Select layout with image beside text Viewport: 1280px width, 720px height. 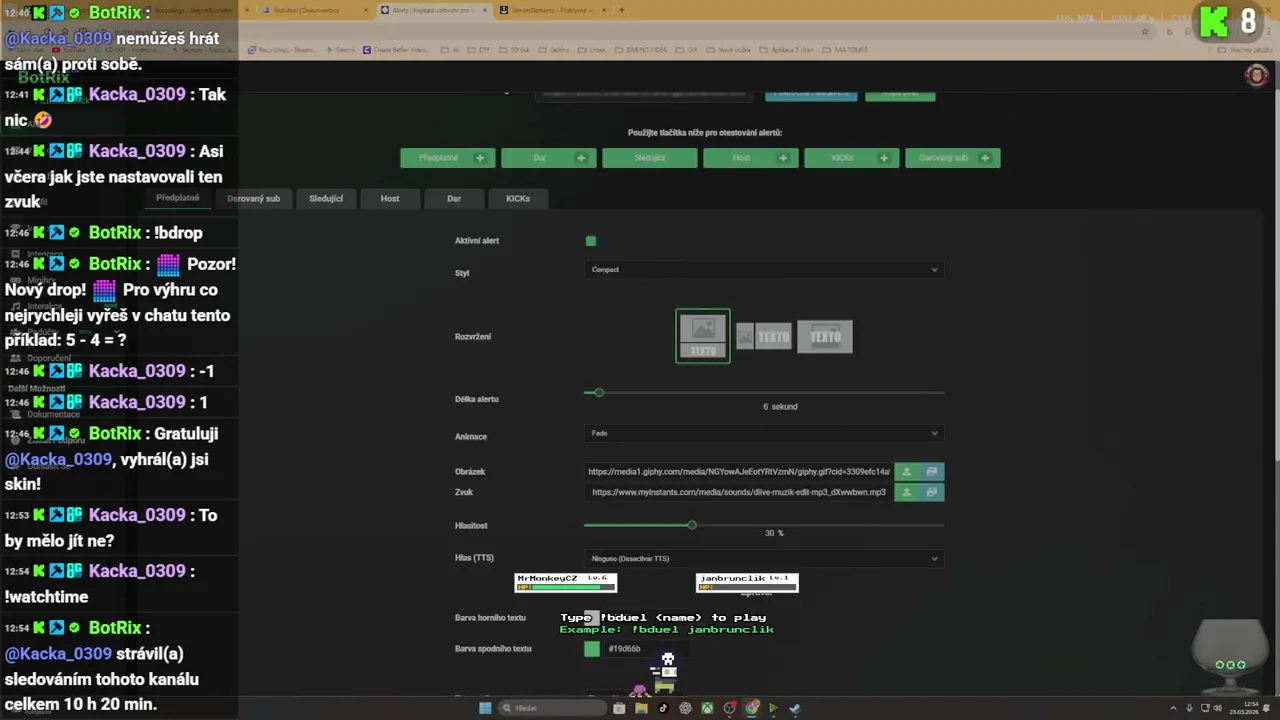click(764, 337)
